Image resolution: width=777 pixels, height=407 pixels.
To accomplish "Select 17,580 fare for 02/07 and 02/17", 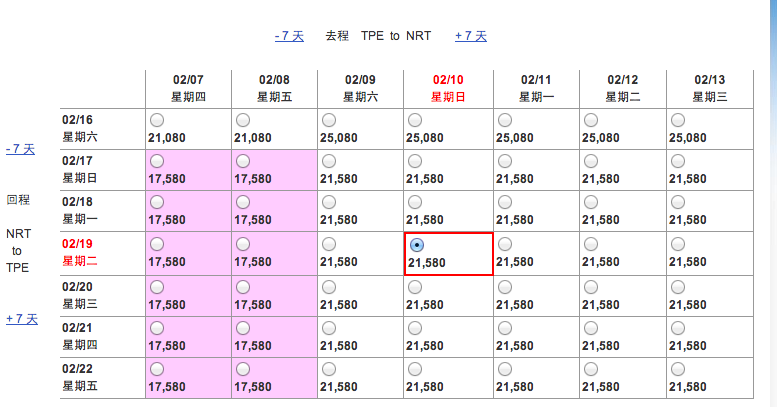I will [157, 161].
